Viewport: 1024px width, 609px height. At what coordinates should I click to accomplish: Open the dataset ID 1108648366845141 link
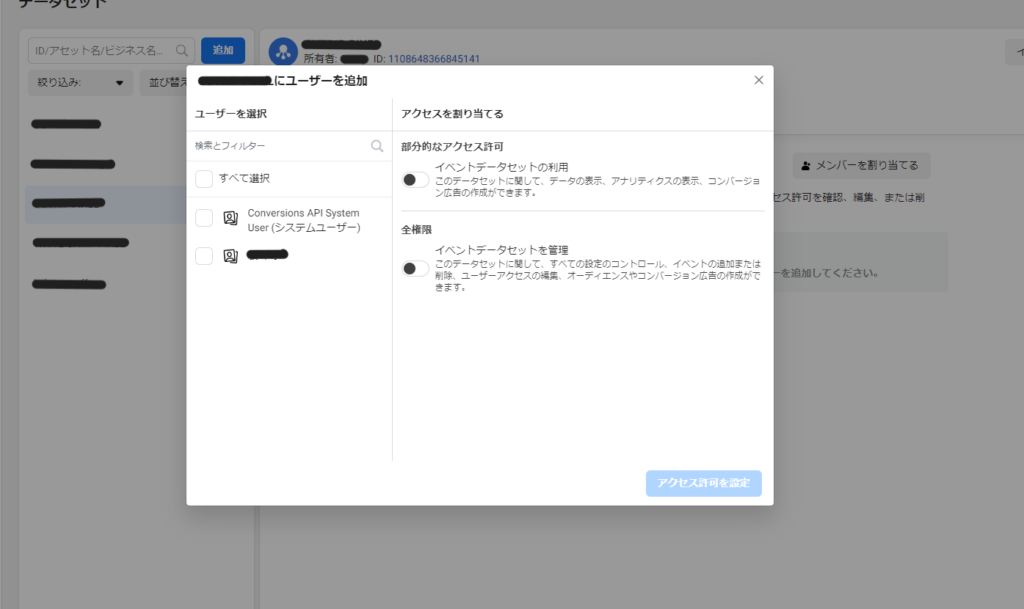433,59
